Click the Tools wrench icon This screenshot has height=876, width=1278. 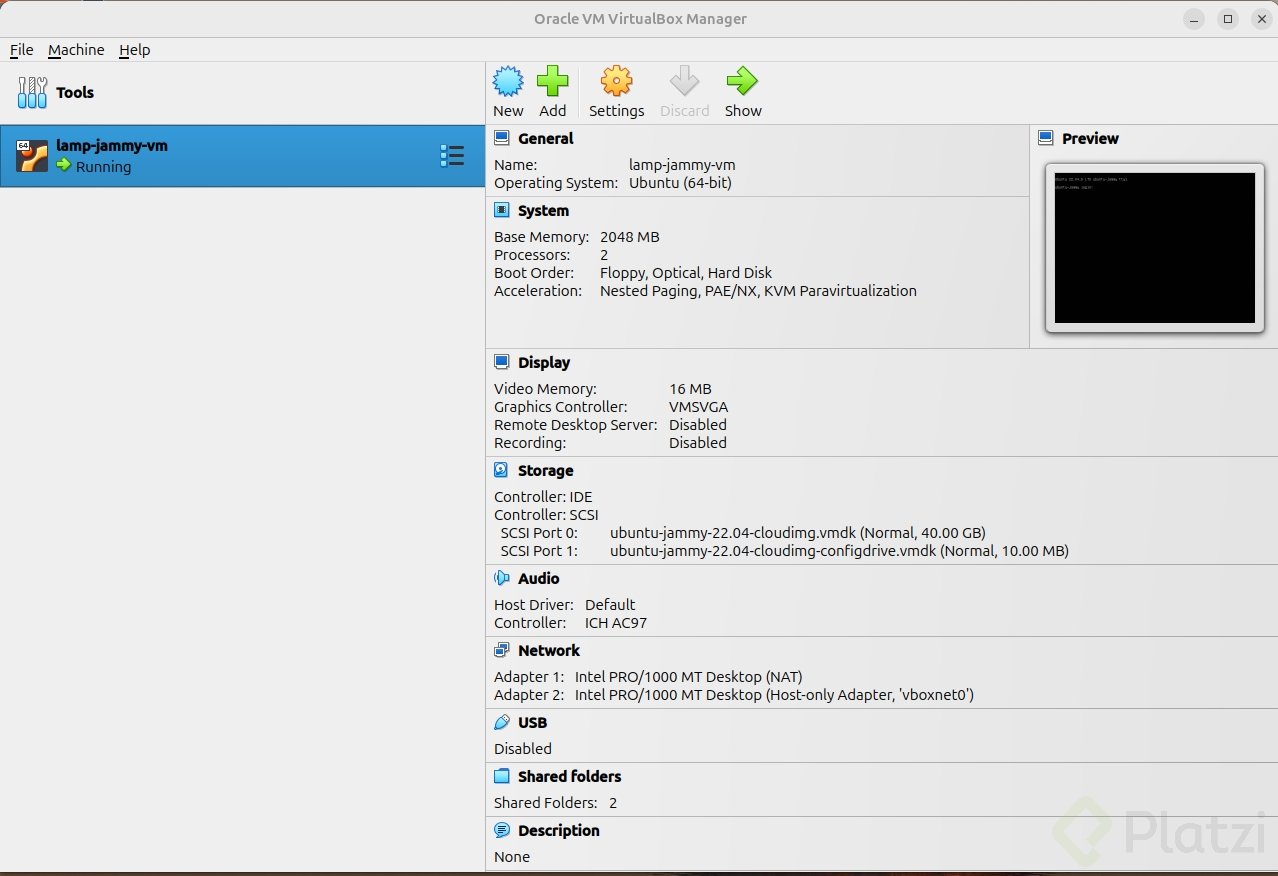[x=32, y=92]
